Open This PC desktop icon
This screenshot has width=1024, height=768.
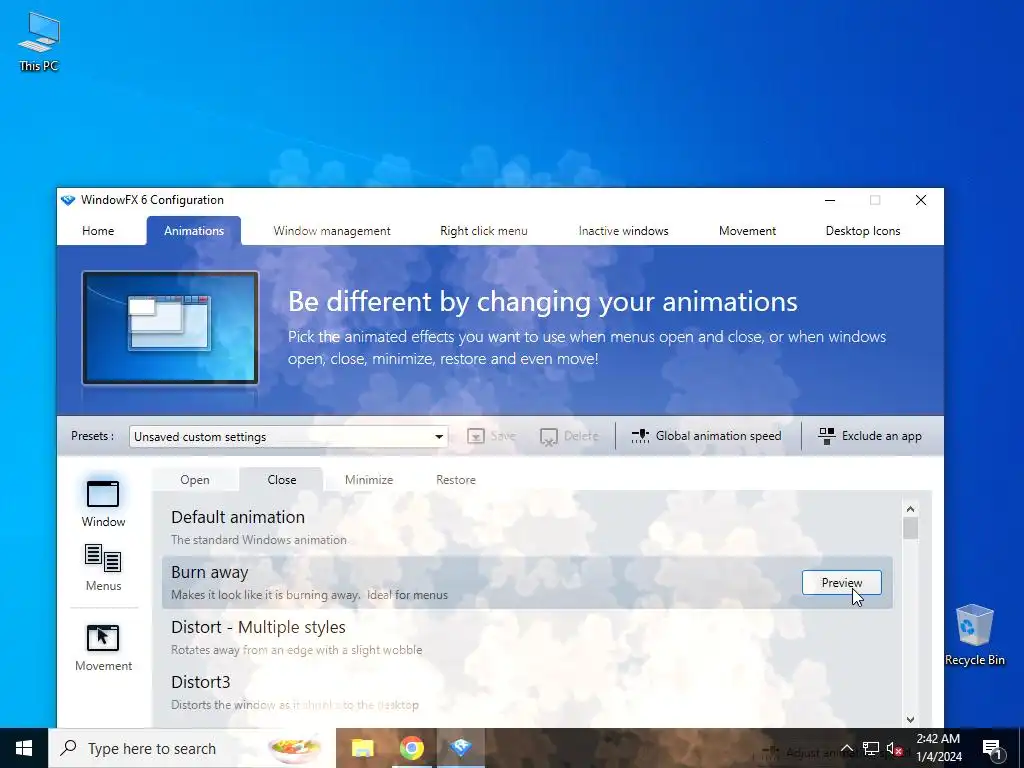point(39,40)
